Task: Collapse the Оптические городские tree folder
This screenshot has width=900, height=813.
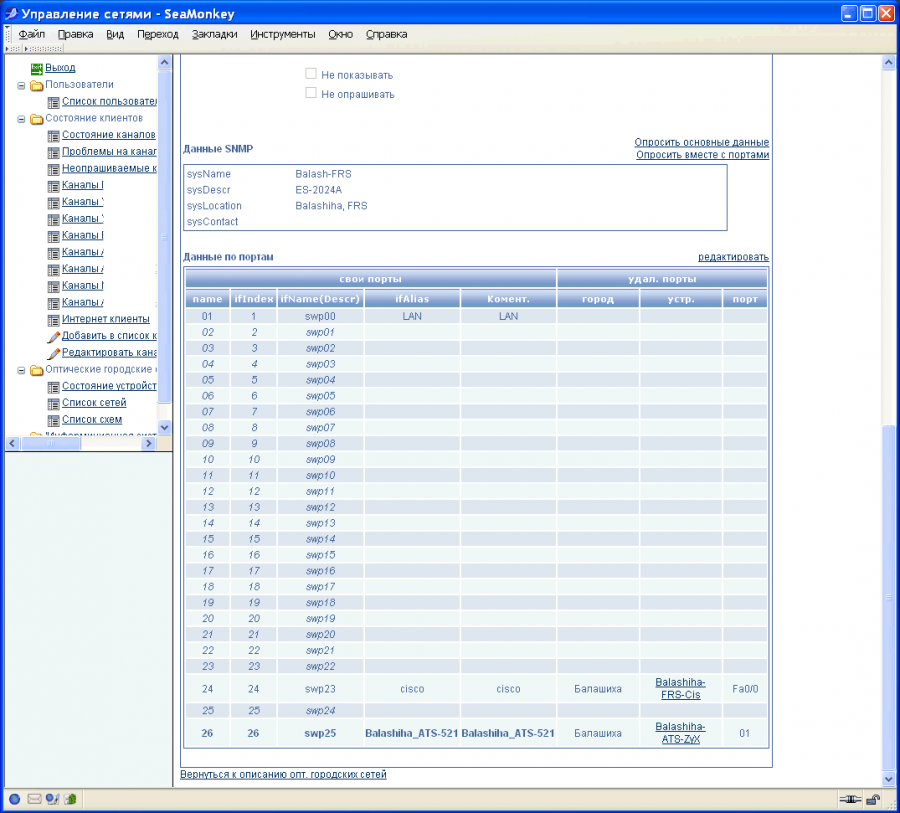Action: (x=21, y=369)
